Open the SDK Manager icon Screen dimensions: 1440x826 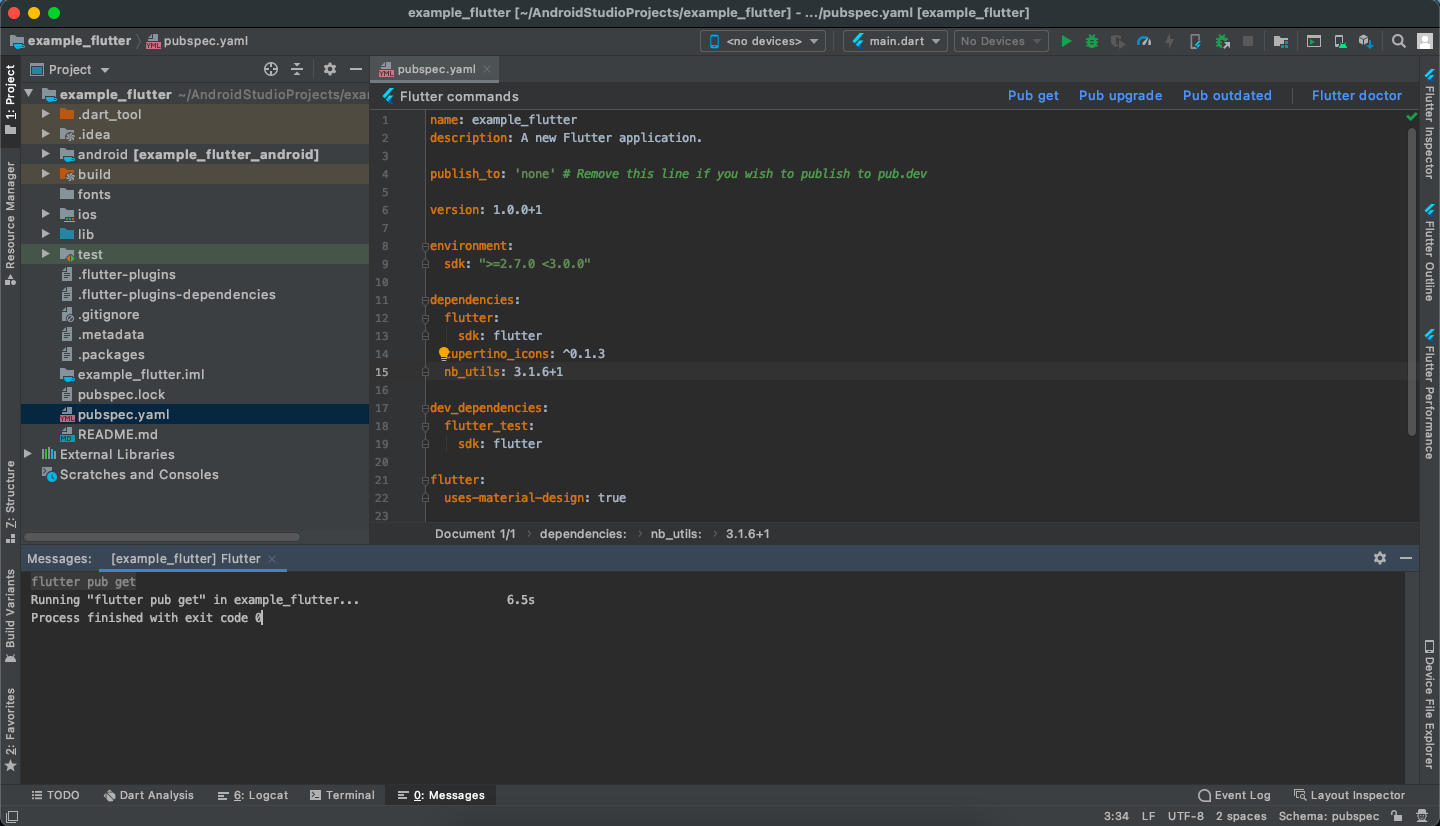[x=1366, y=41]
